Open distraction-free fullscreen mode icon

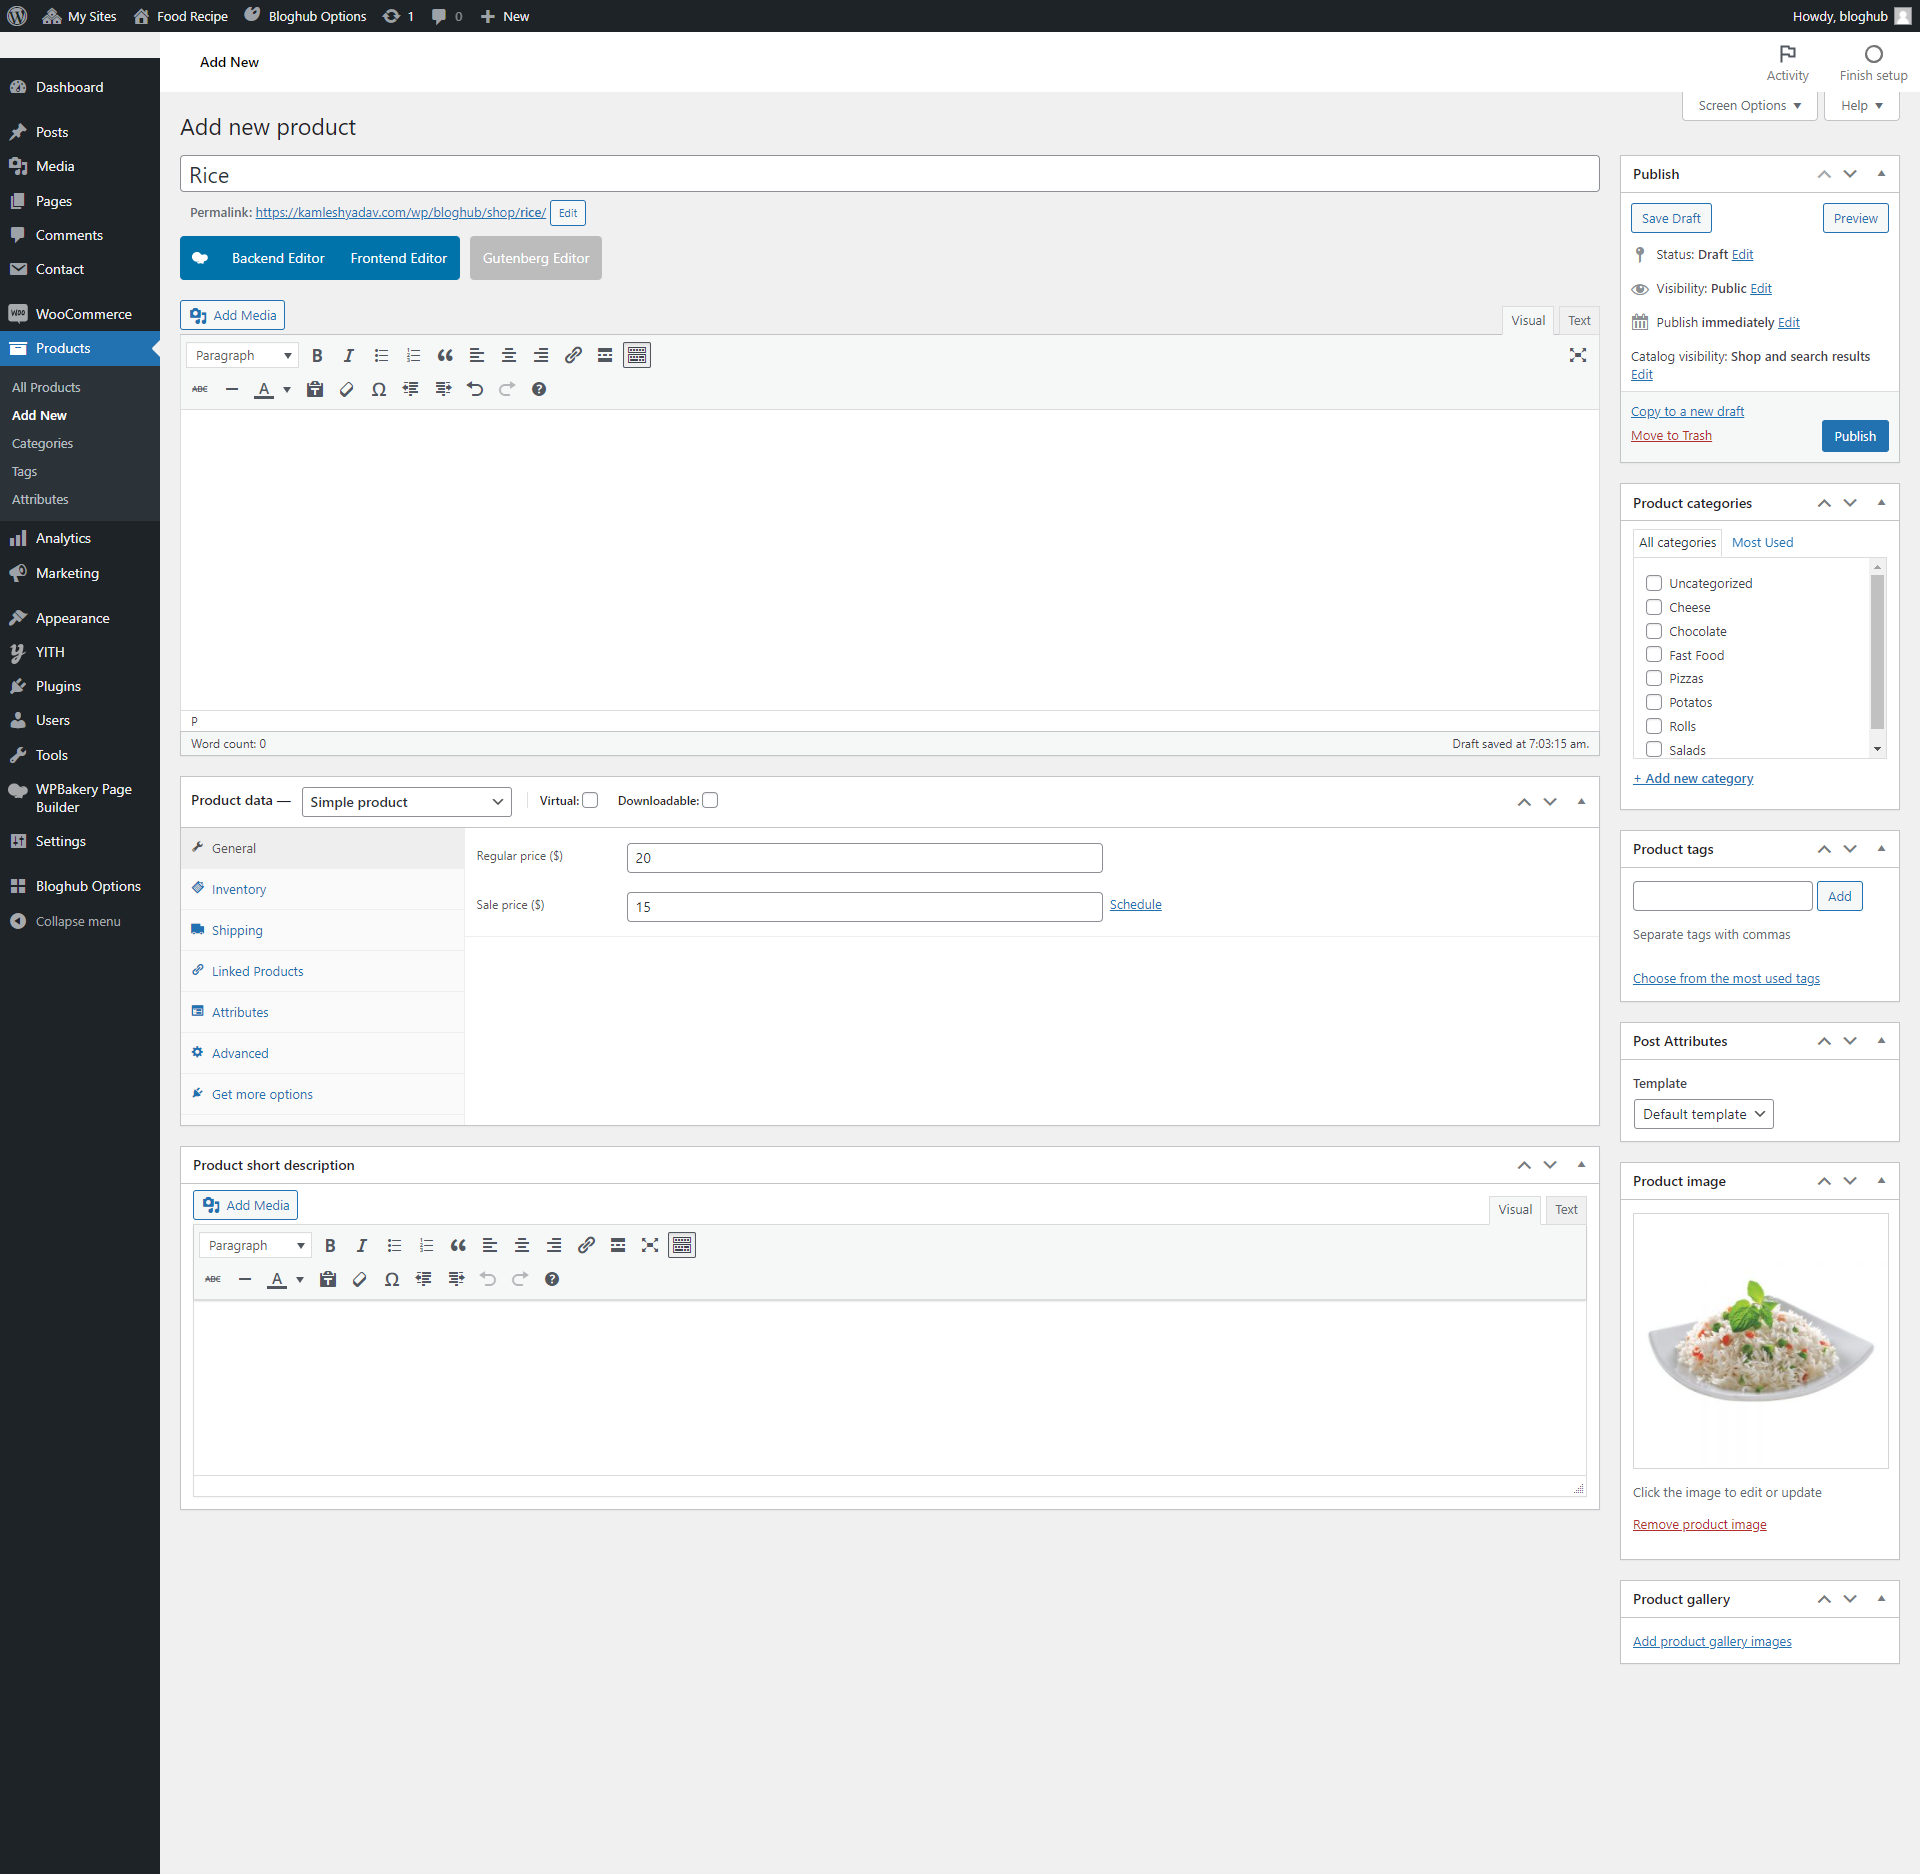point(1578,355)
